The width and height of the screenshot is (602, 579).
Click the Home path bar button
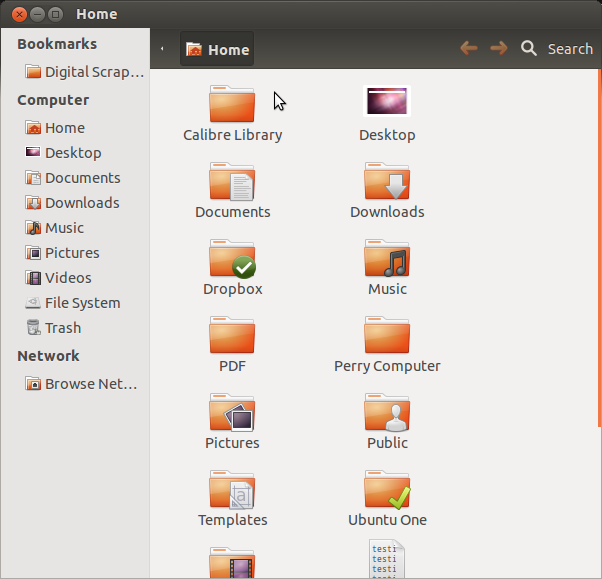click(x=217, y=49)
